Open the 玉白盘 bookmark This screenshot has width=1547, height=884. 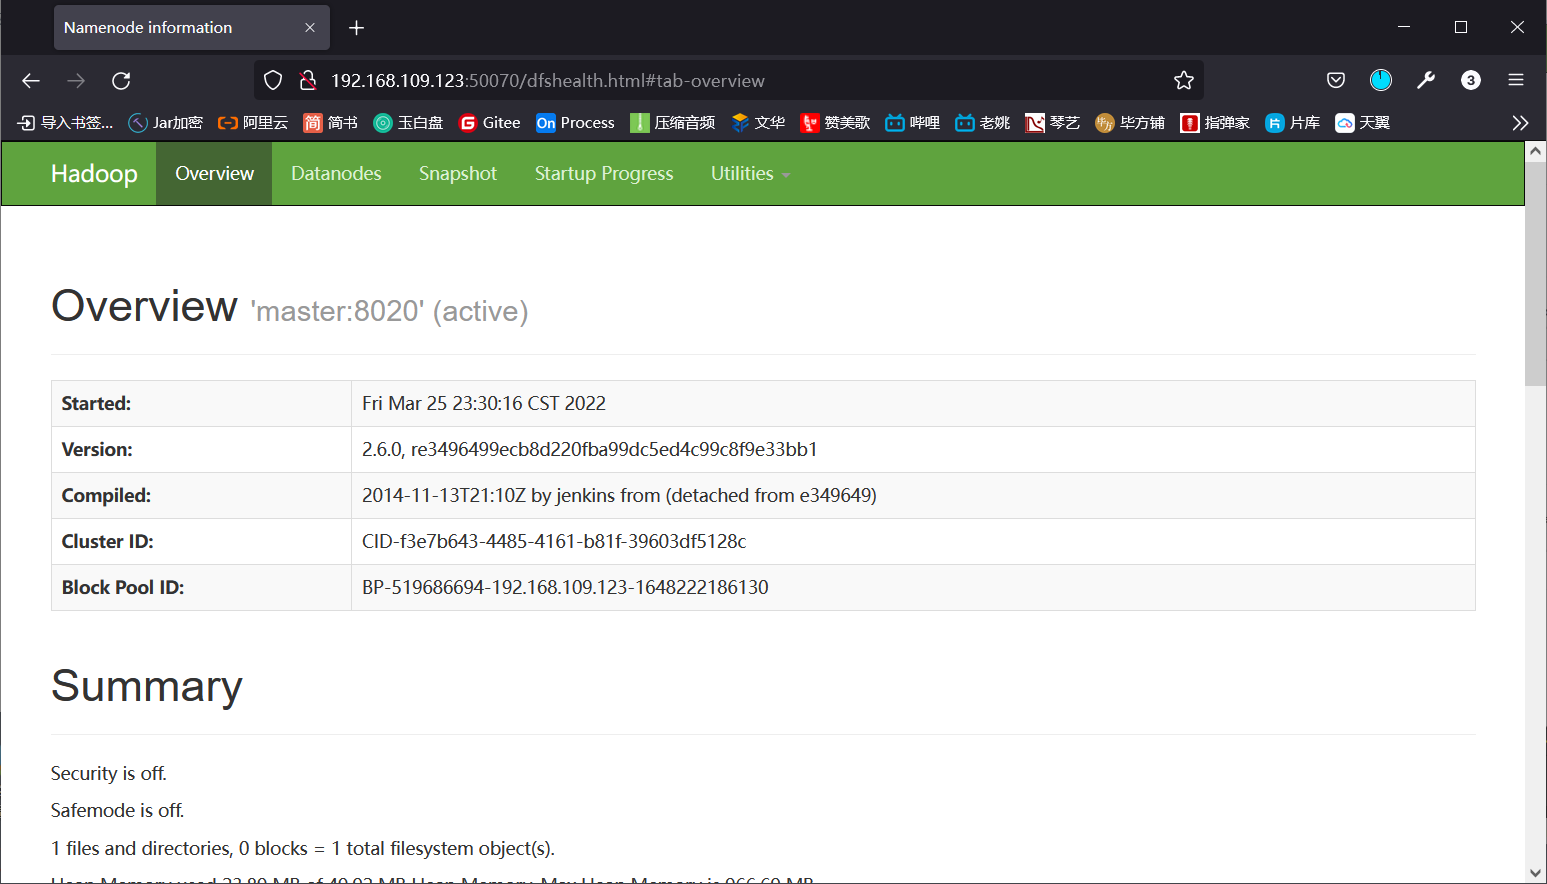(408, 123)
